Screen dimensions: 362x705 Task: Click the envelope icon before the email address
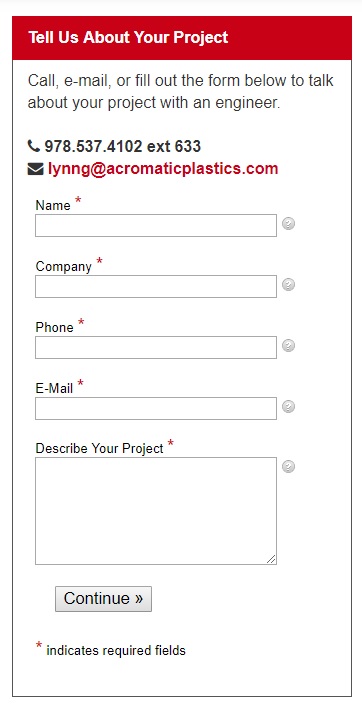[x=36, y=169]
